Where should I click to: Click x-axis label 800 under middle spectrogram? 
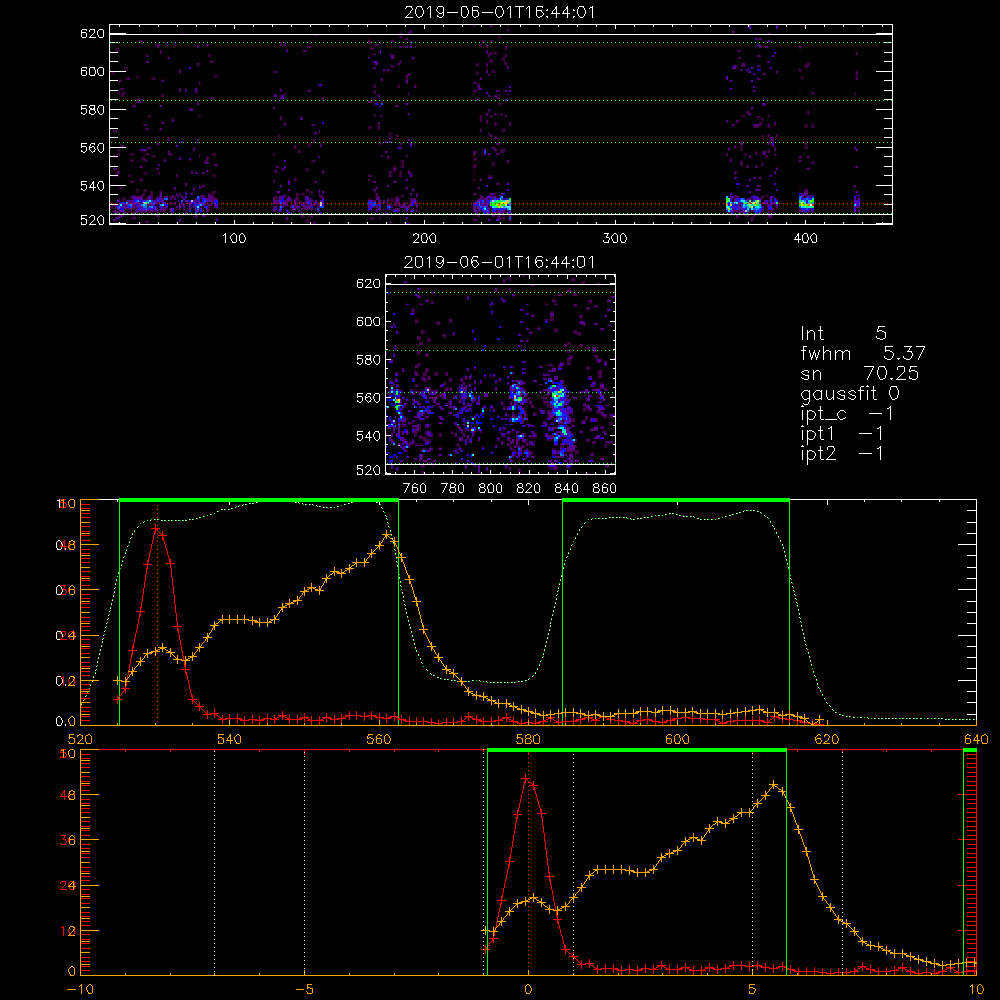(x=490, y=489)
